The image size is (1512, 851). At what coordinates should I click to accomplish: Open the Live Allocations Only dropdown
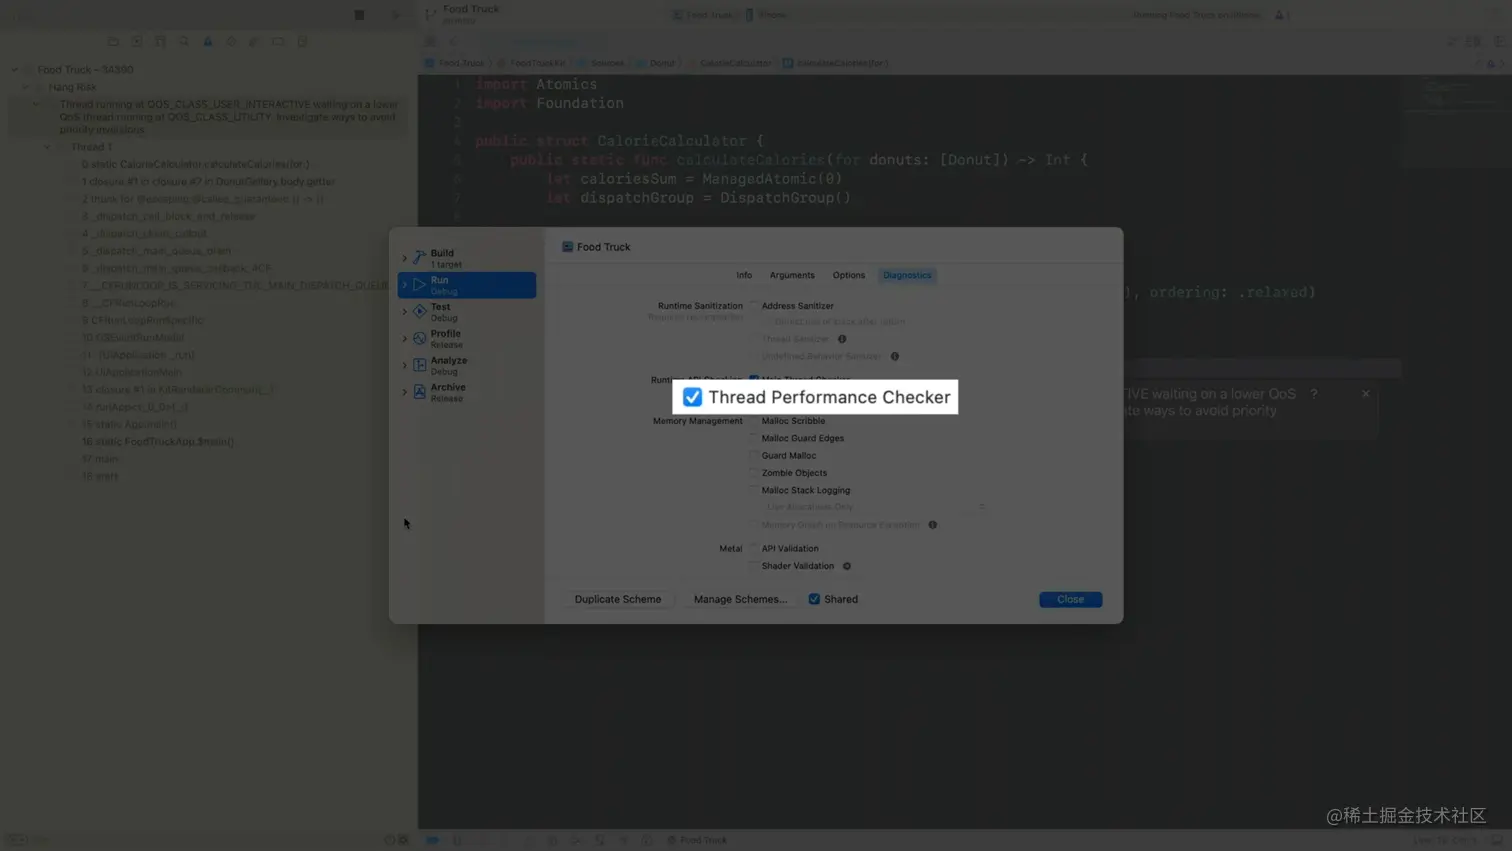875,507
